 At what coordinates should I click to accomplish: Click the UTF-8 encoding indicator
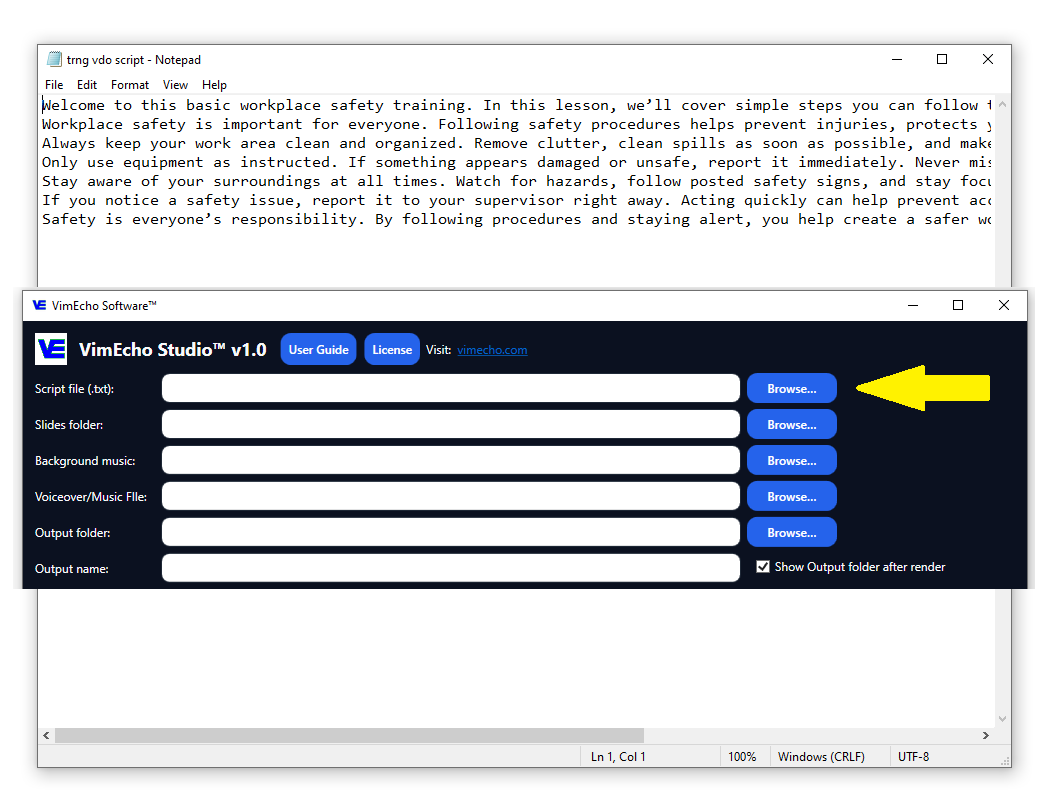913,756
